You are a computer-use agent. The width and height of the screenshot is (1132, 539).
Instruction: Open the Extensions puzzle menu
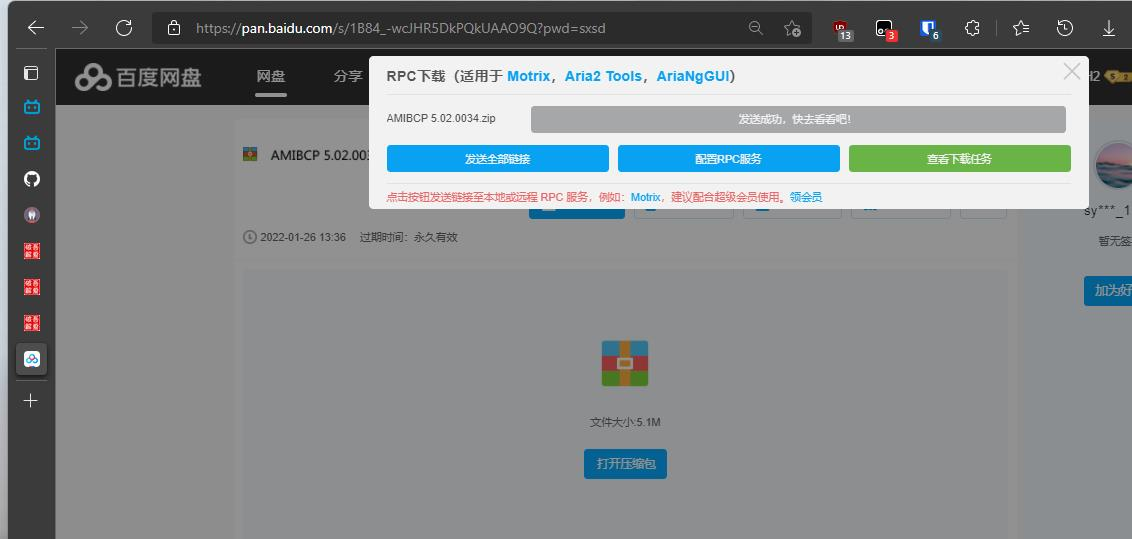click(x=972, y=28)
